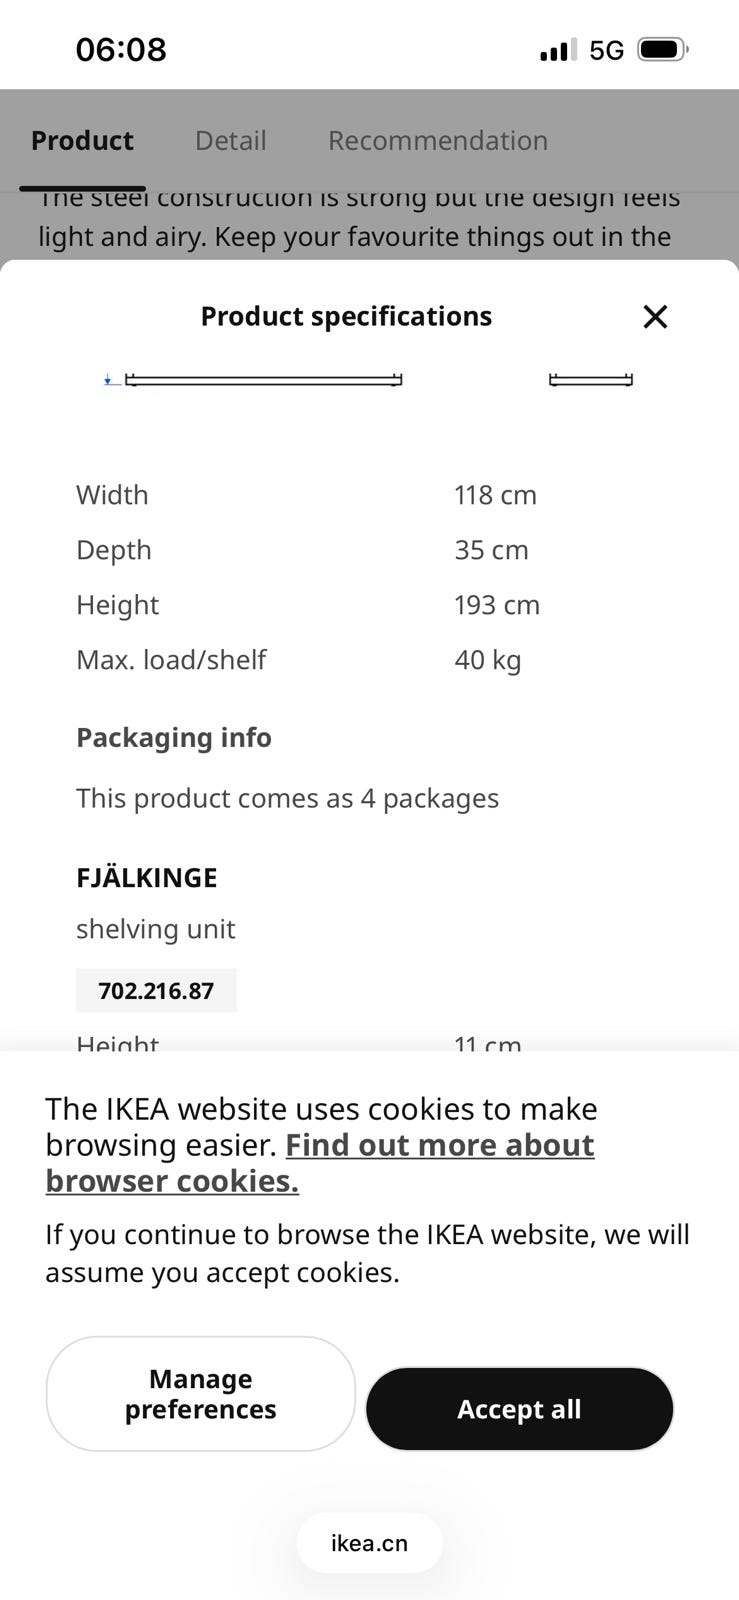Tap the cellular signal bars icon
This screenshot has height=1600, width=739.
coord(558,50)
